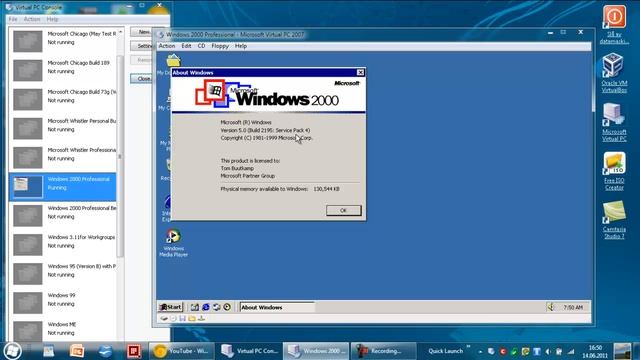Click the PowerPoint pinned taskbar icon
Screen dimensions: 640x360
77,351
